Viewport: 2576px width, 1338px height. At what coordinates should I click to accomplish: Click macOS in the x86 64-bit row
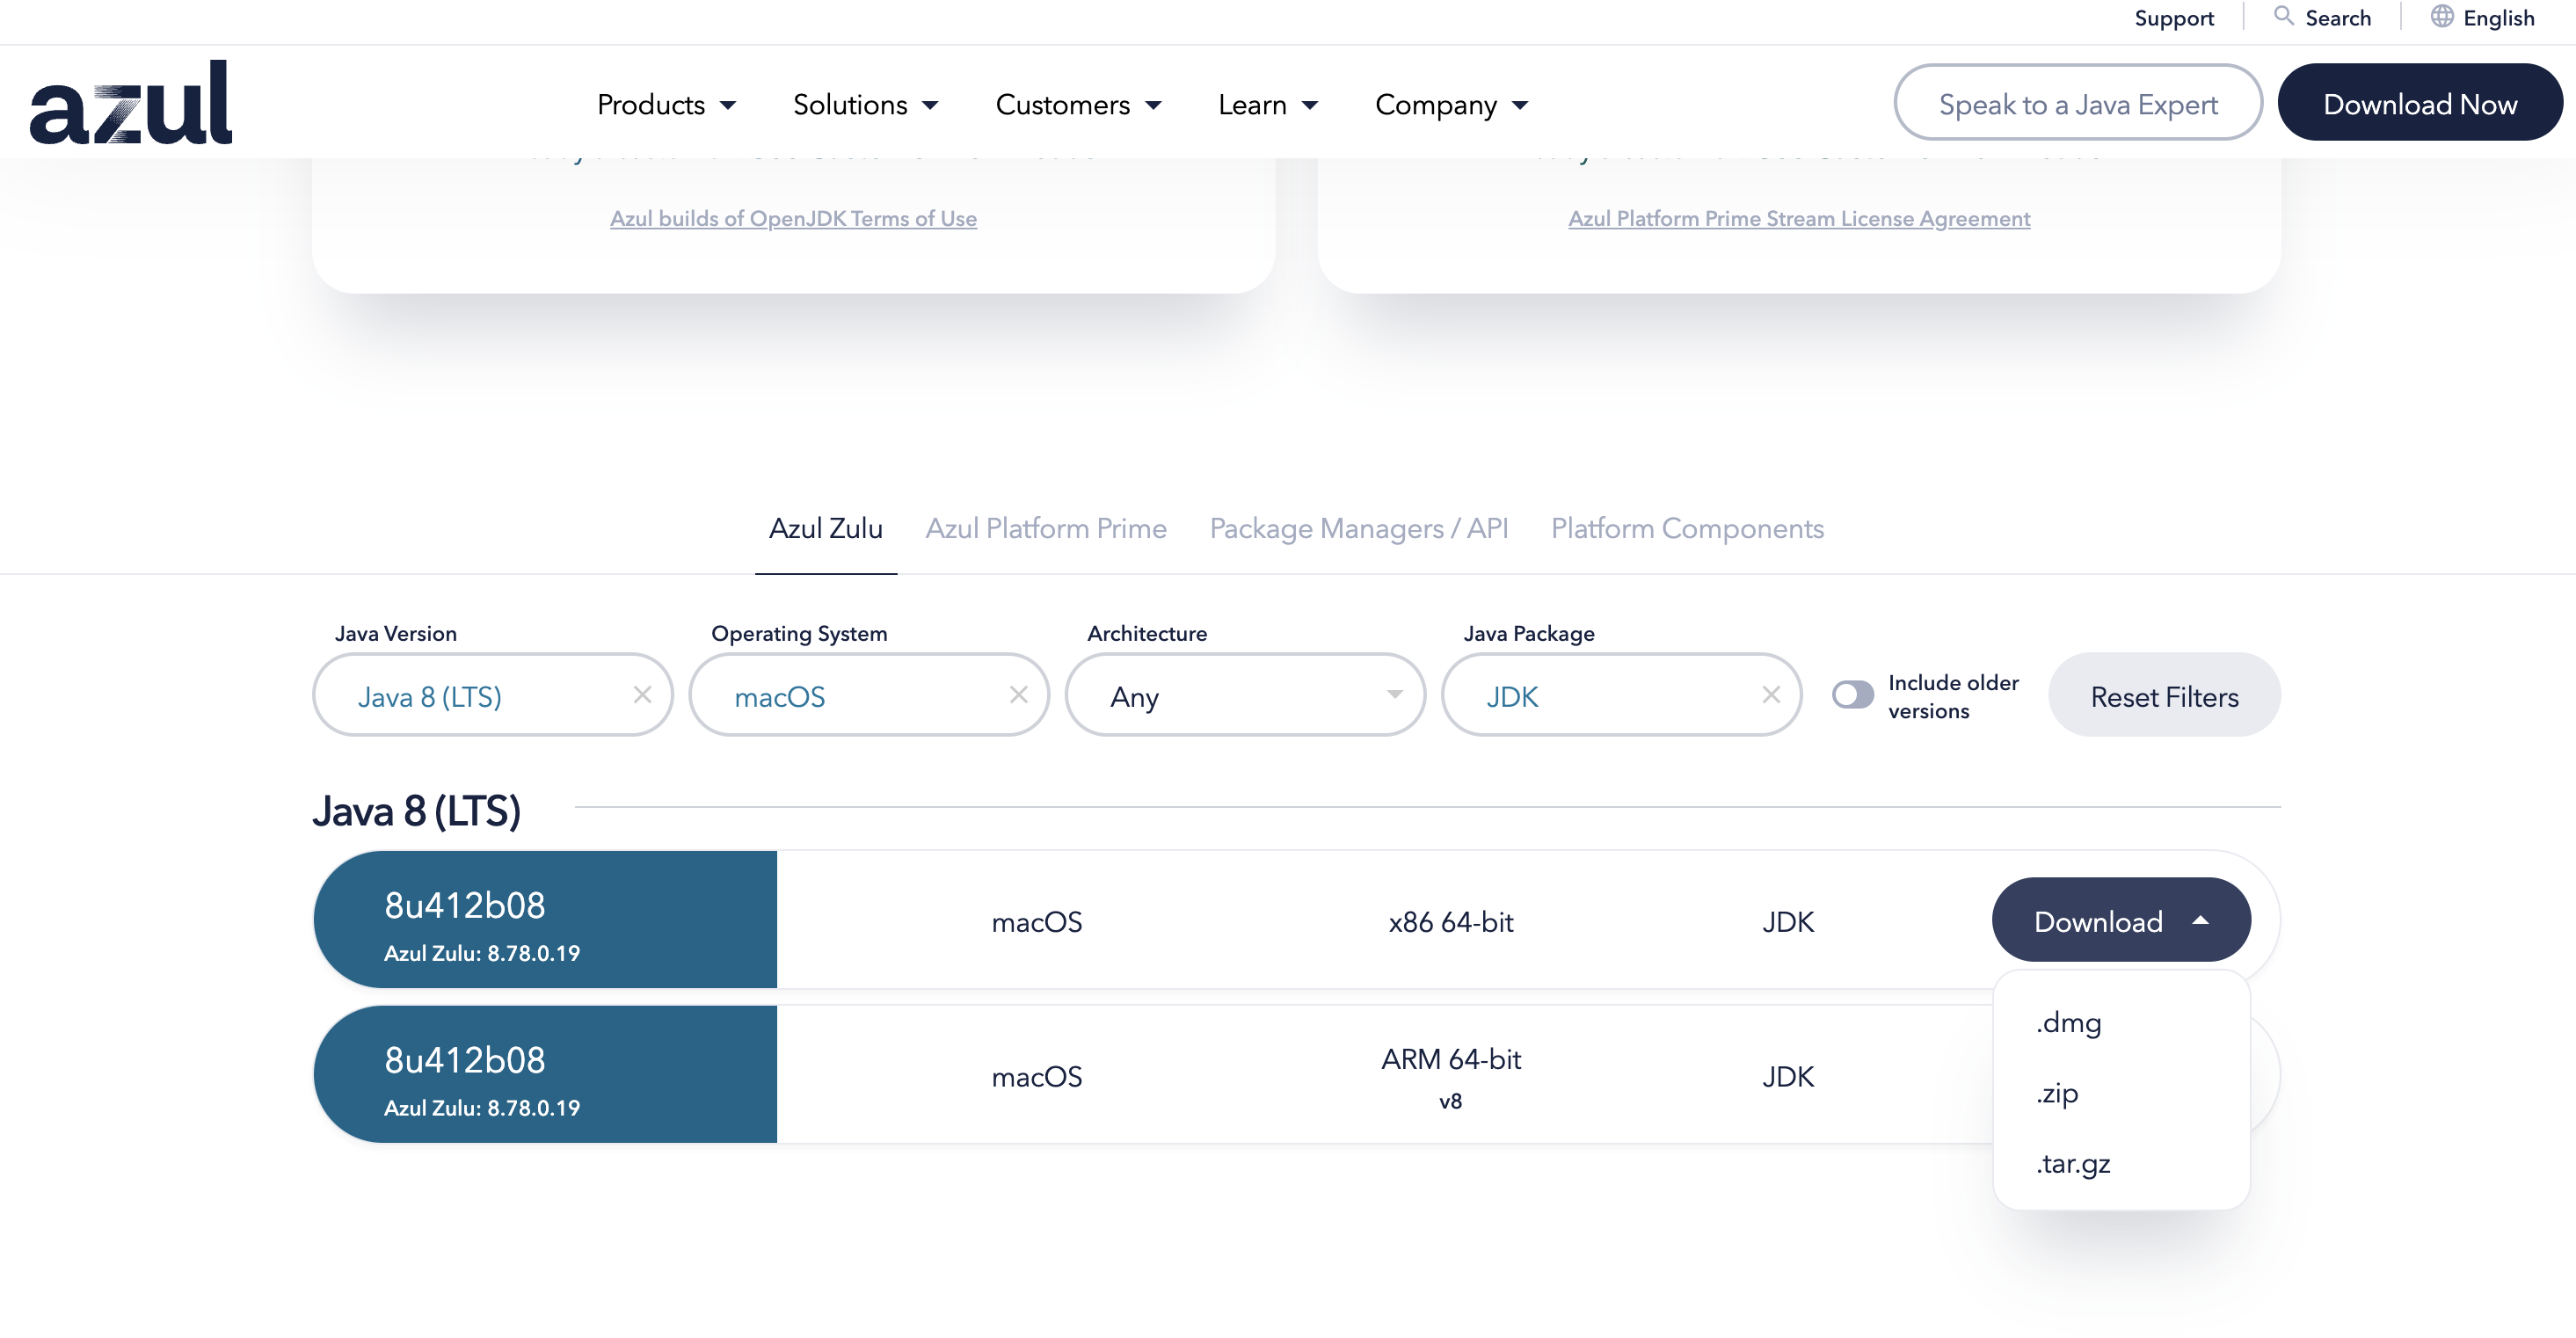pyautogui.click(x=1036, y=922)
